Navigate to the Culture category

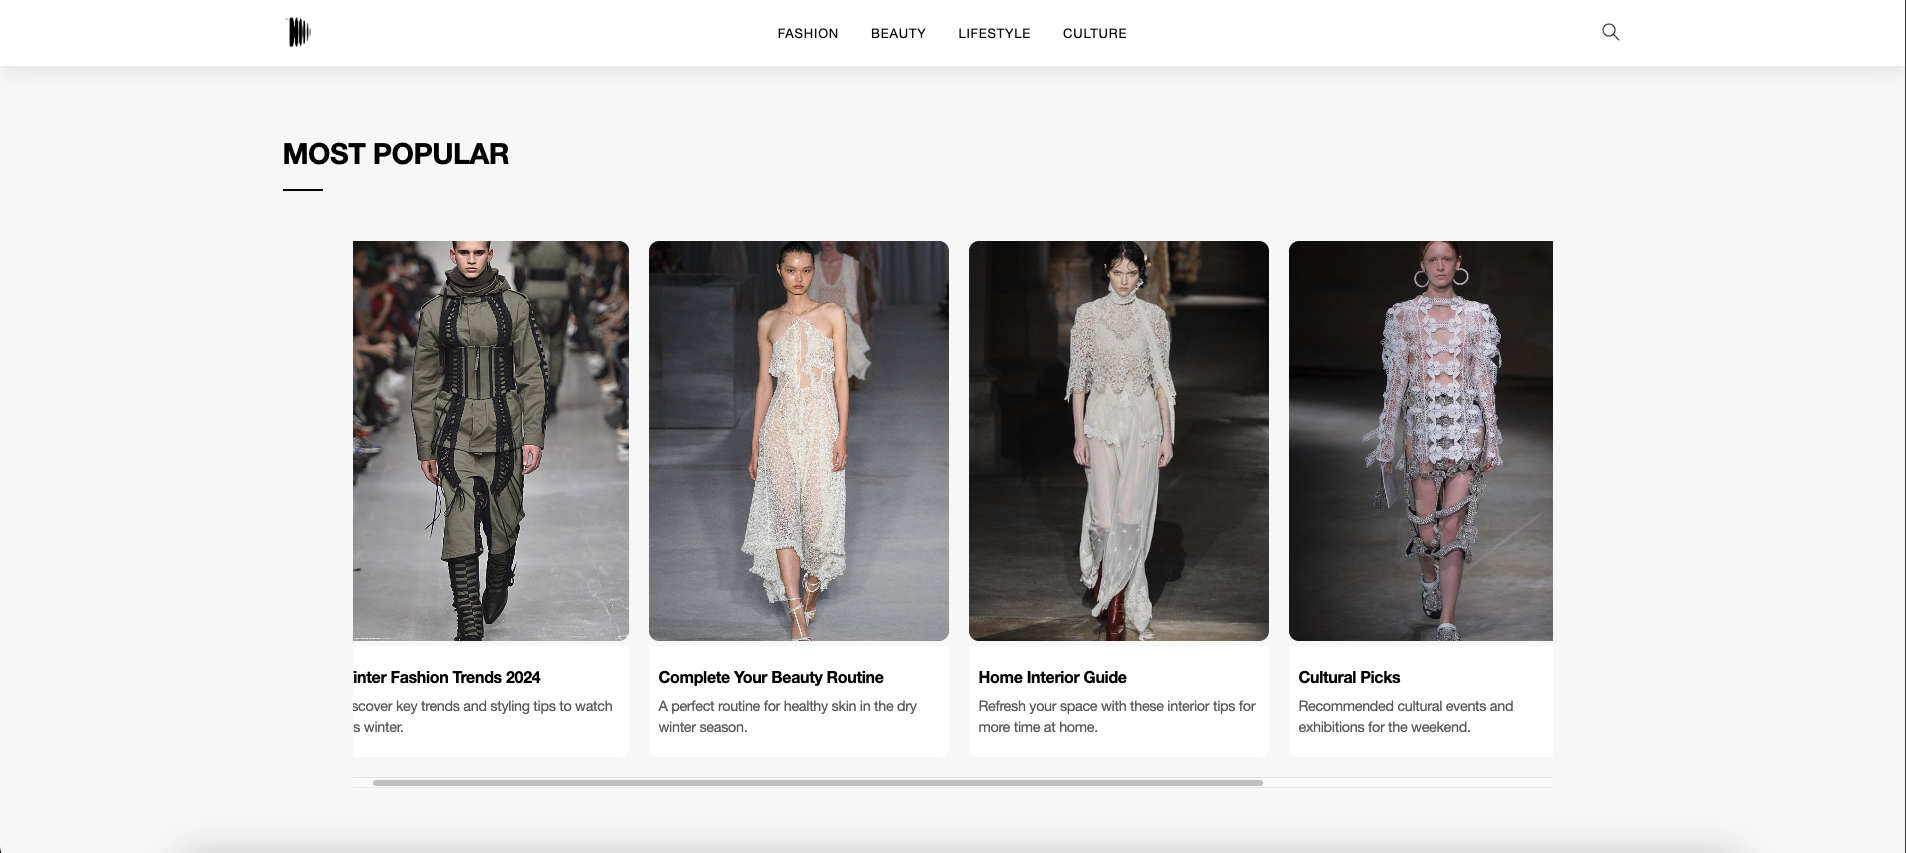point(1094,33)
